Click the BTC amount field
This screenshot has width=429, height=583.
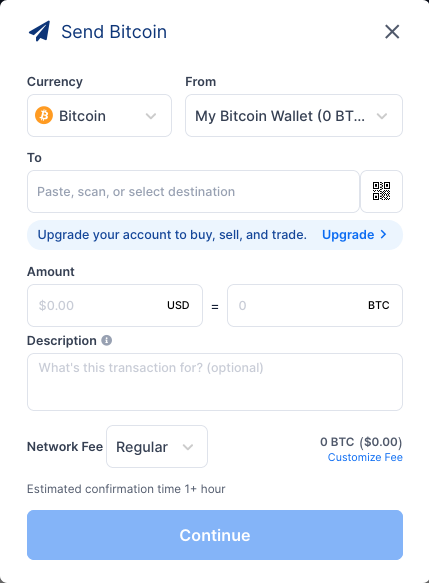click(315, 306)
